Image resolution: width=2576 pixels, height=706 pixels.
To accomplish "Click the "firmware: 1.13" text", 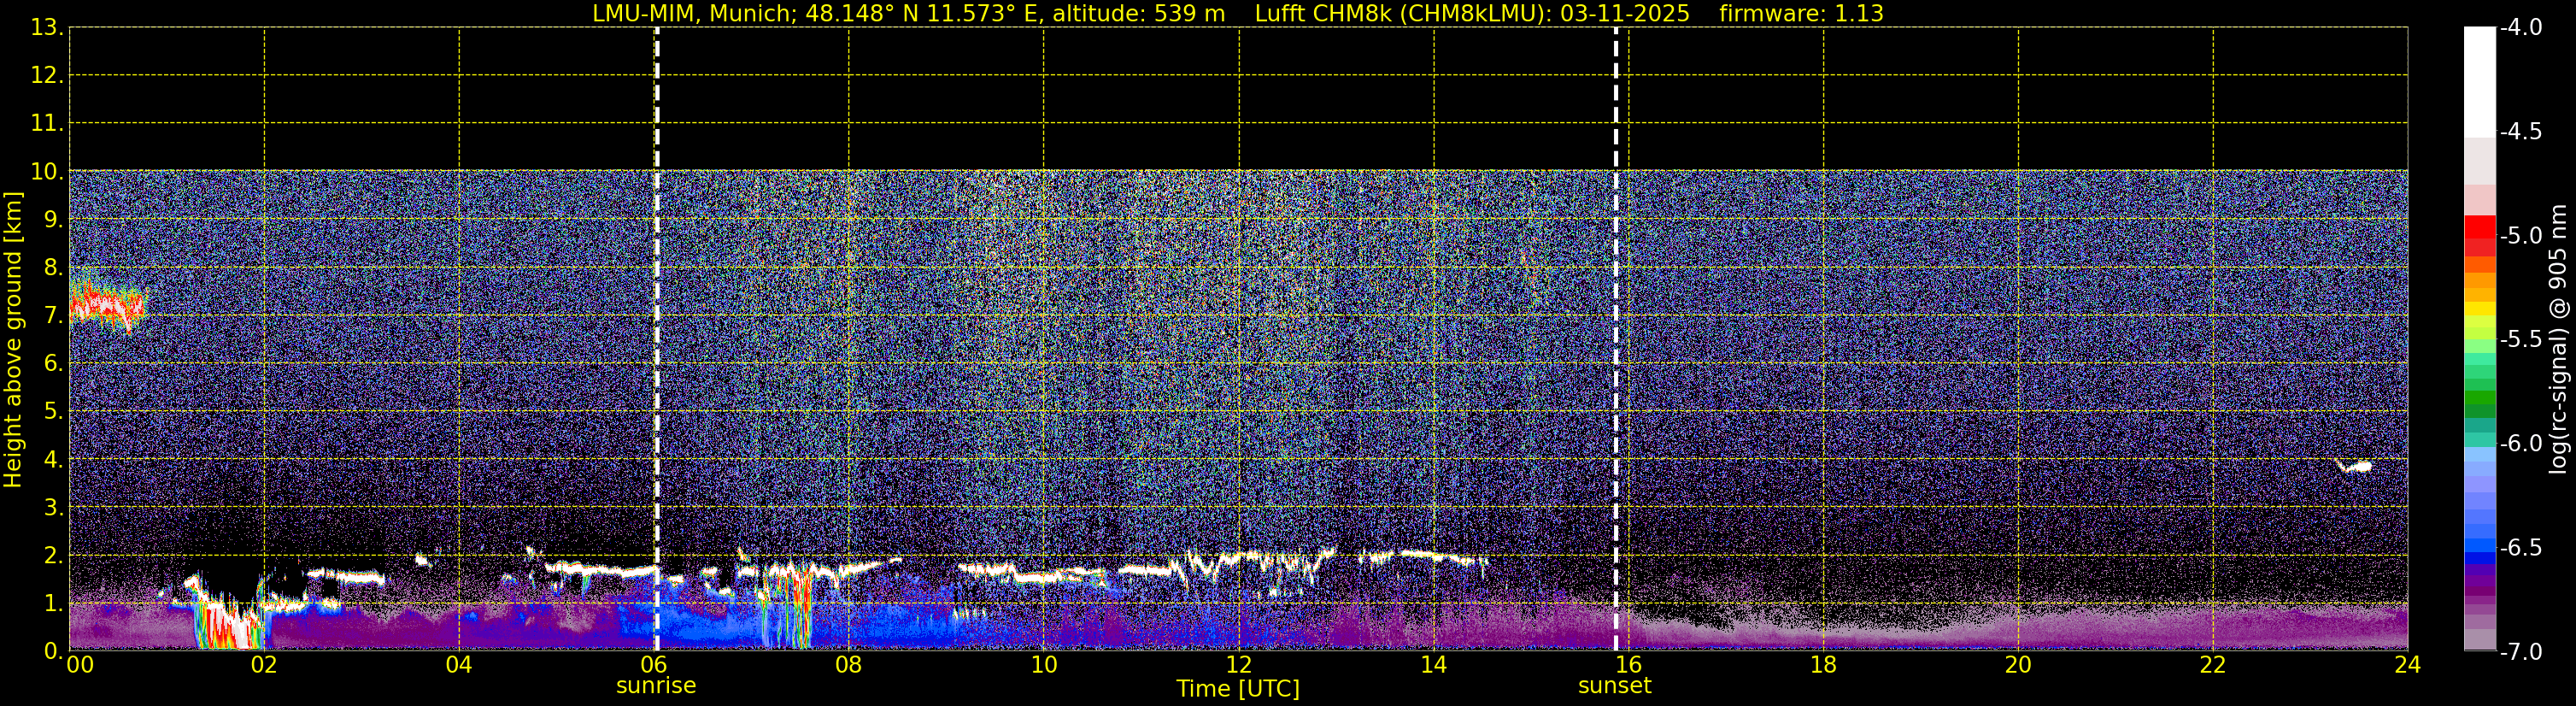I will pyautogui.click(x=1801, y=14).
